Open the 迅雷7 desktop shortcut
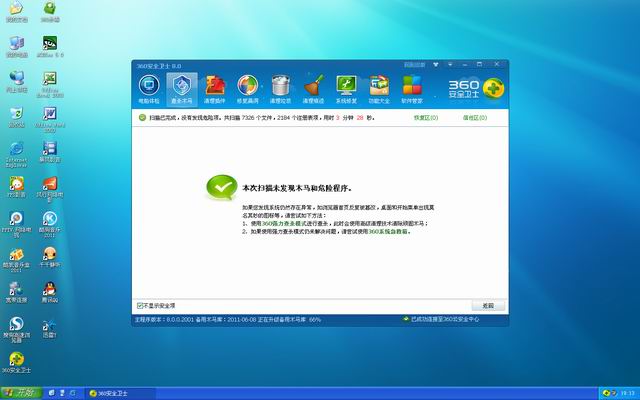Viewport: 640px width, 400px height. tap(50, 327)
